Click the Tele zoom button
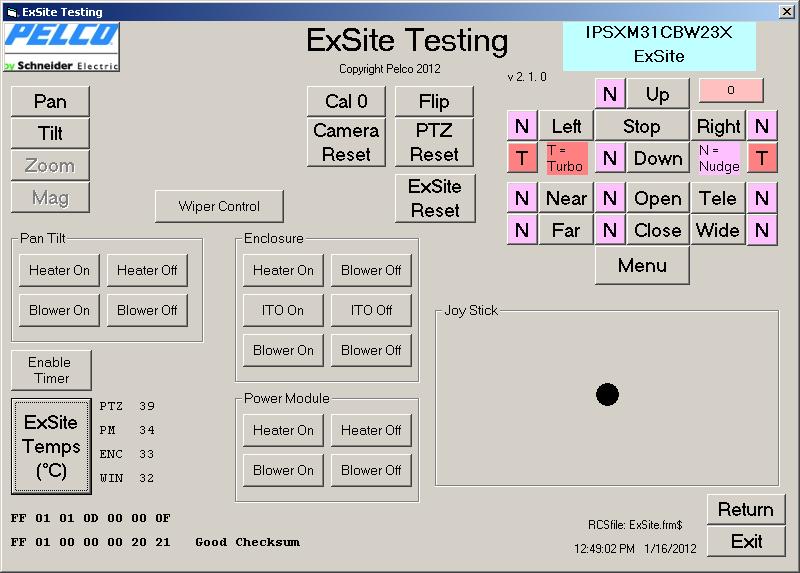This screenshot has height=573, width=800. pos(718,198)
